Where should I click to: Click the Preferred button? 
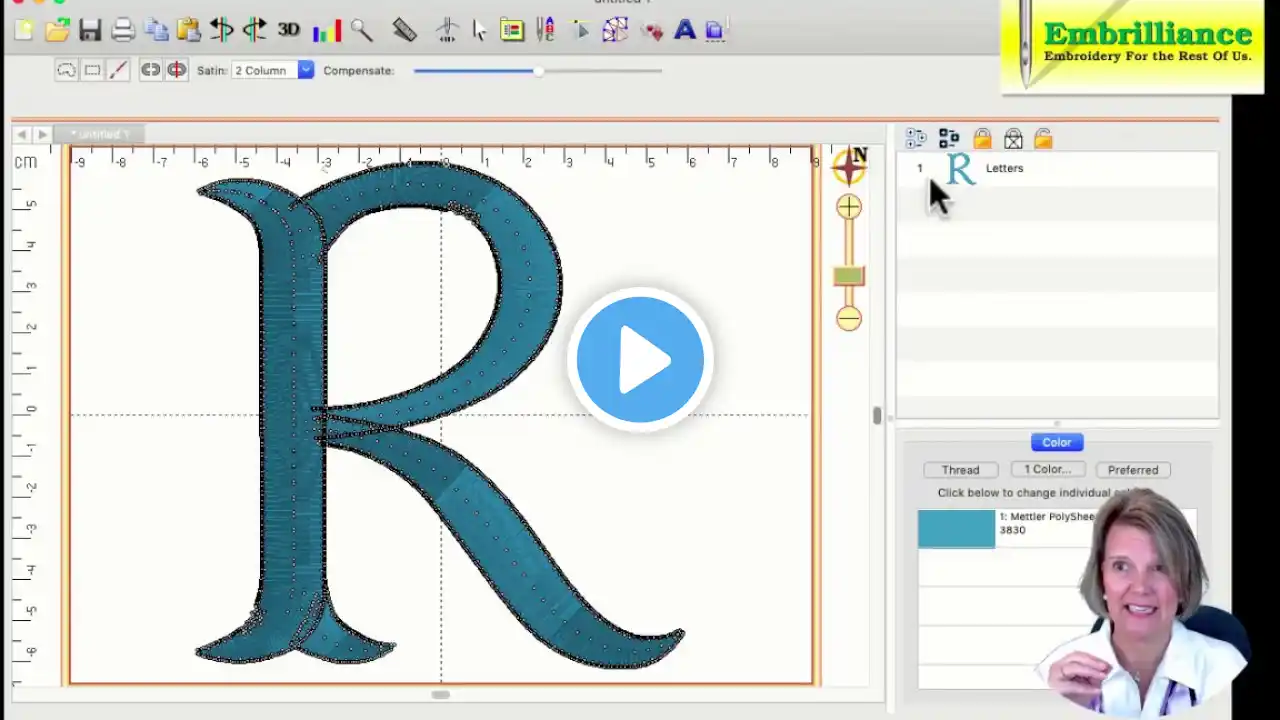1133,470
